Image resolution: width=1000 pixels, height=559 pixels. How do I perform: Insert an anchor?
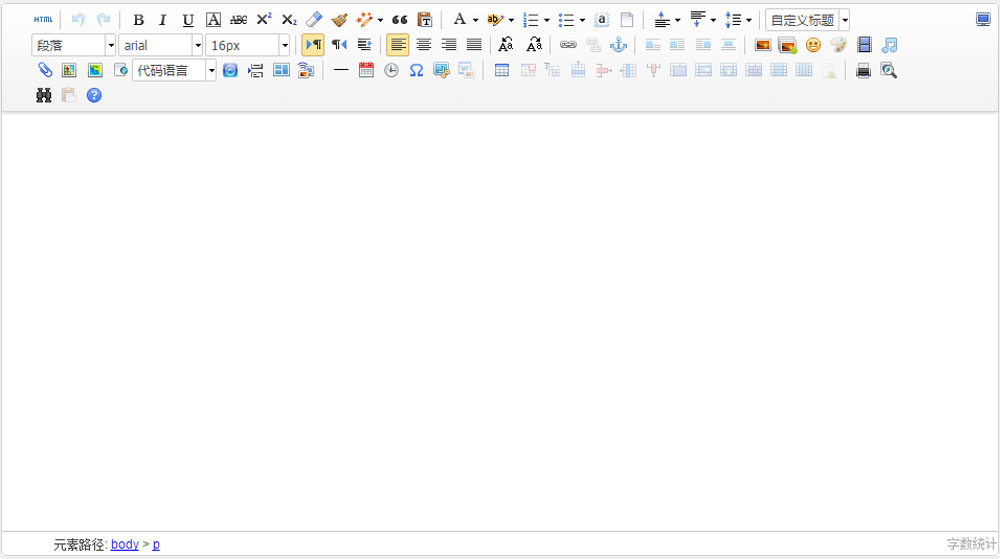(x=618, y=45)
